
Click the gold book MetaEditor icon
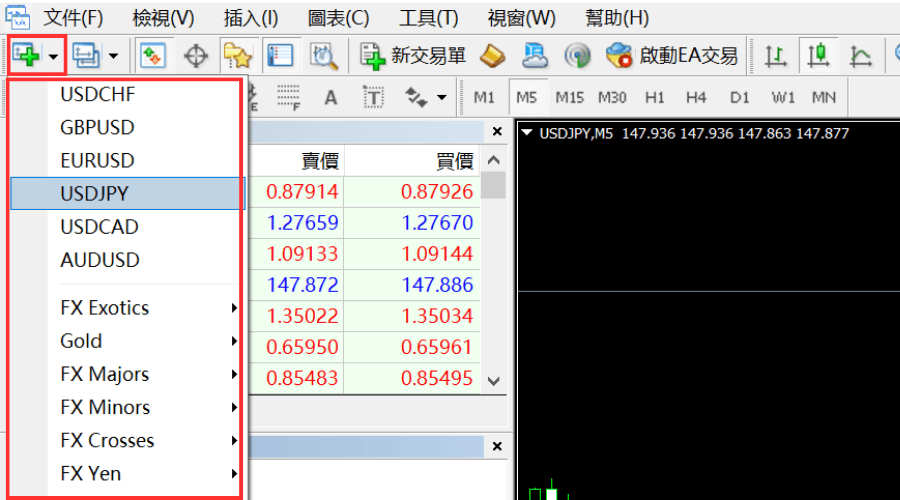(492, 56)
